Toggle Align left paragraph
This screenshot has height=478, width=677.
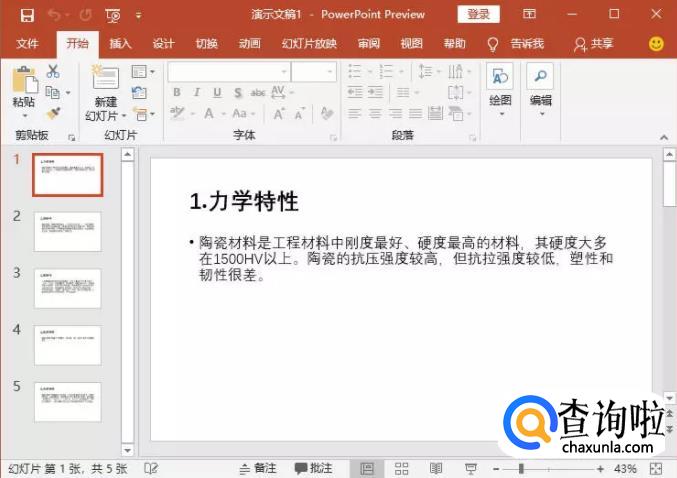354,114
